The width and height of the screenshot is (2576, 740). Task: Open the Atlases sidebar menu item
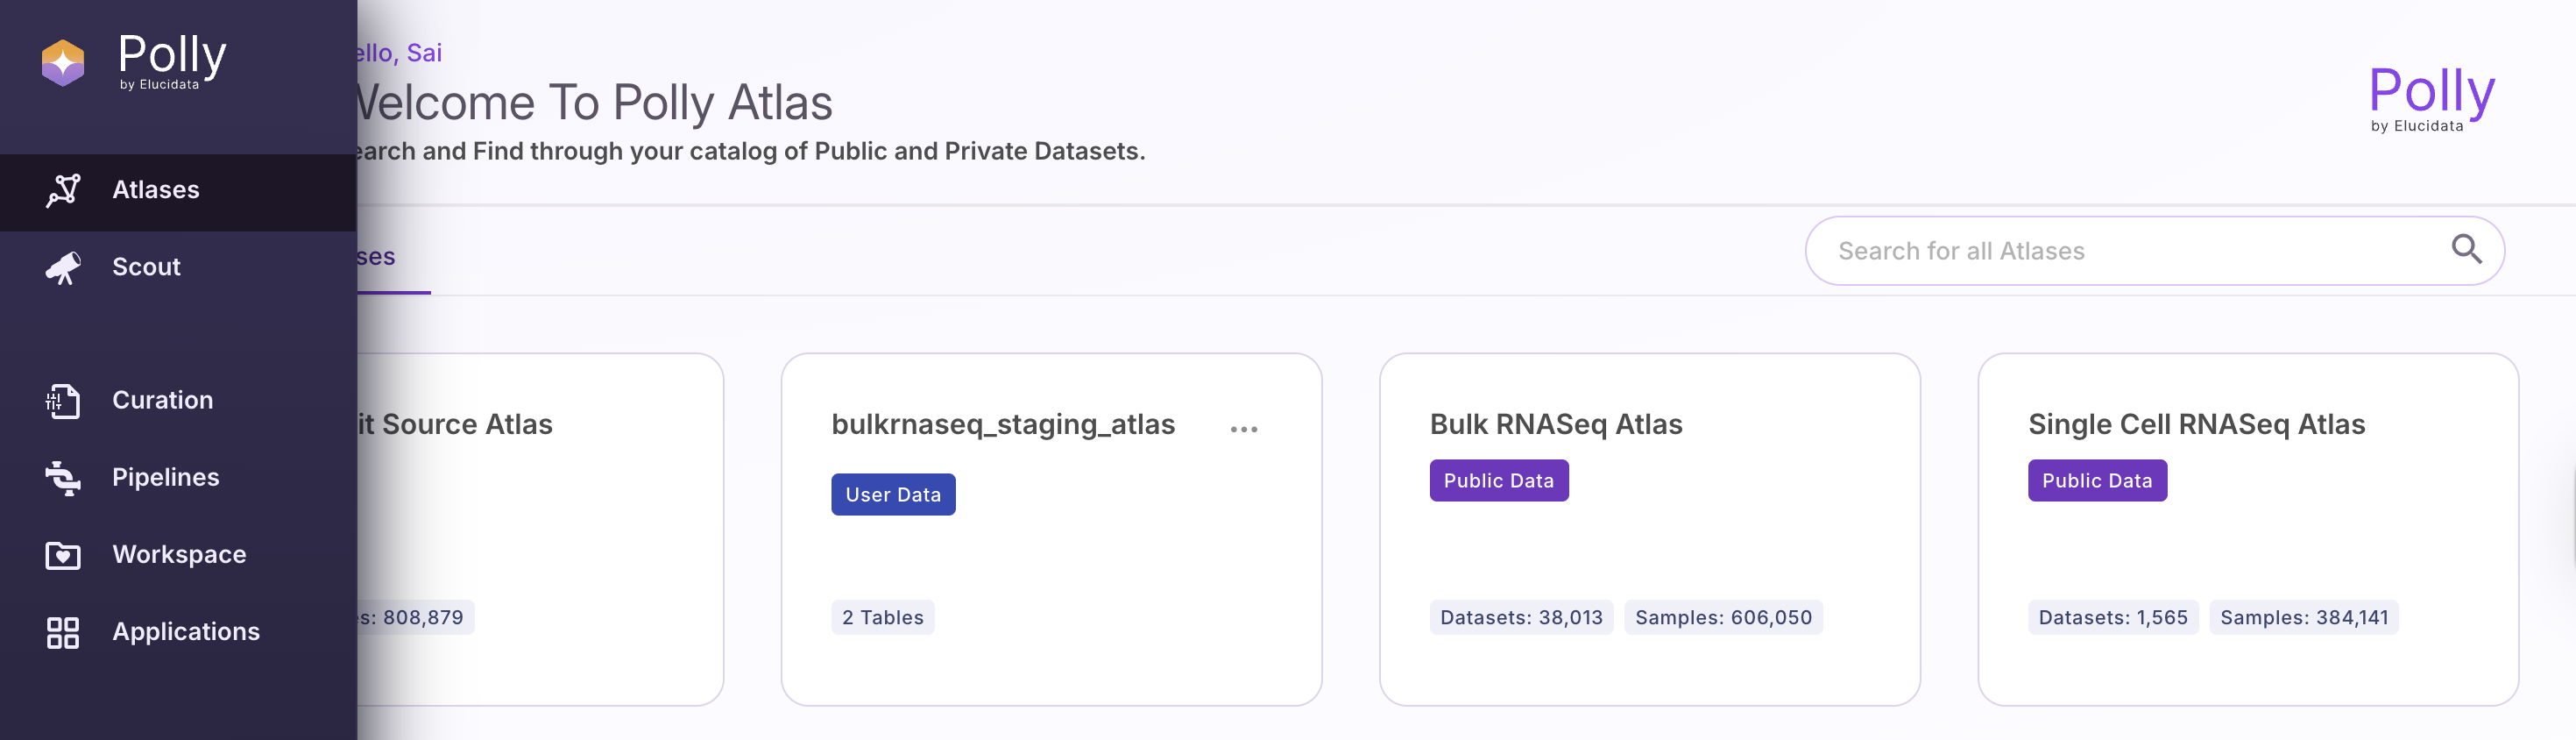click(156, 190)
